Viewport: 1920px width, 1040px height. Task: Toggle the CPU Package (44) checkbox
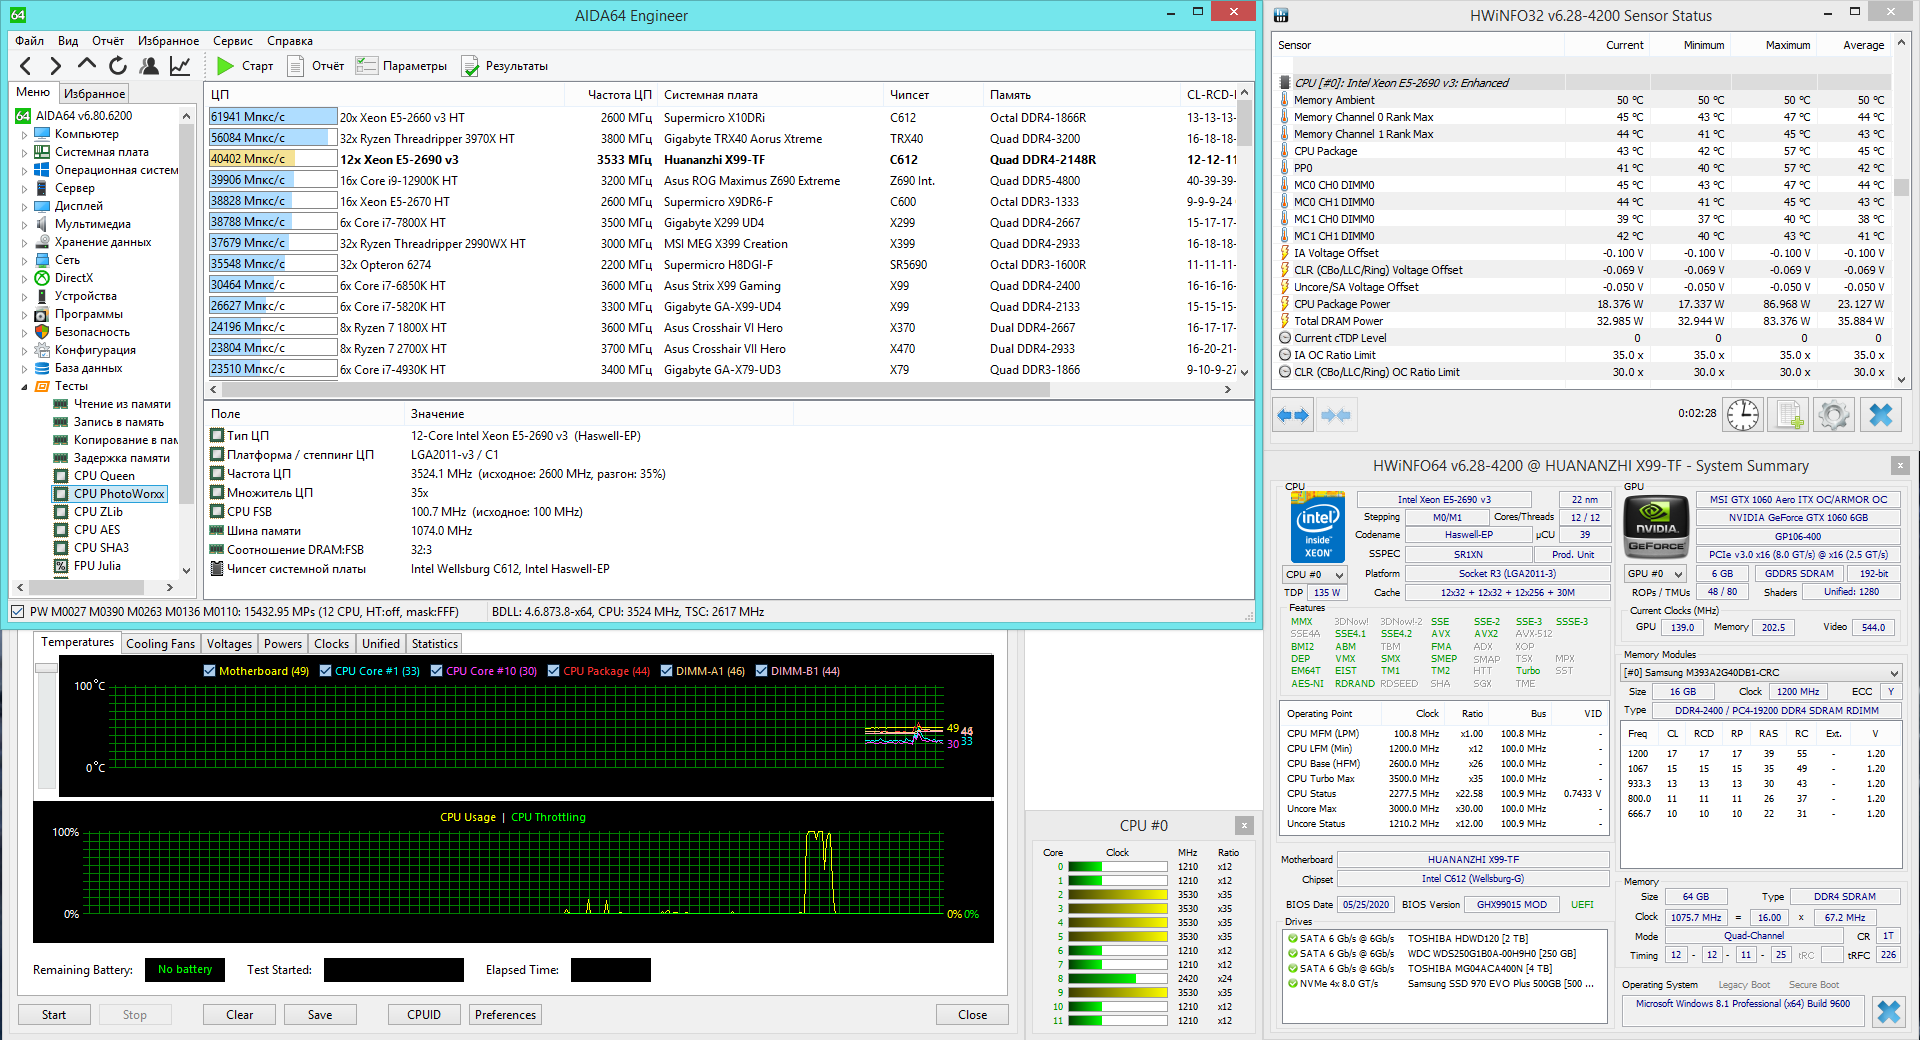(553, 671)
